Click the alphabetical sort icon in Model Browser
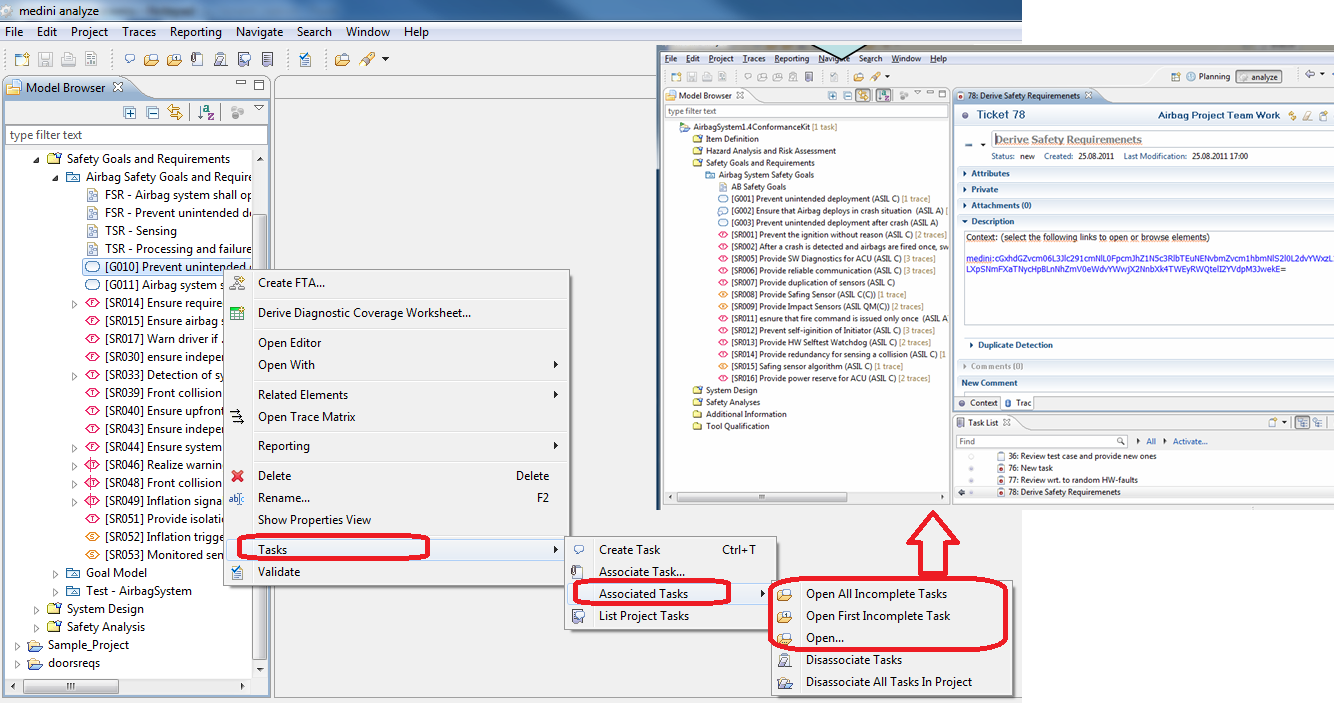 point(205,113)
